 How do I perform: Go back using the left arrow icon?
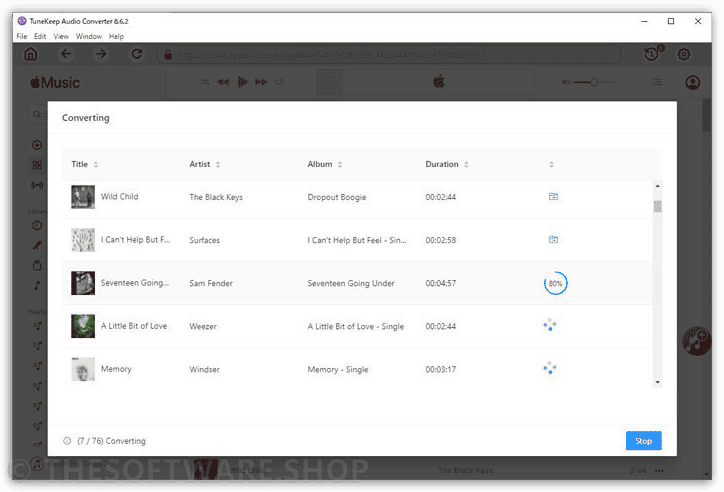tap(66, 54)
